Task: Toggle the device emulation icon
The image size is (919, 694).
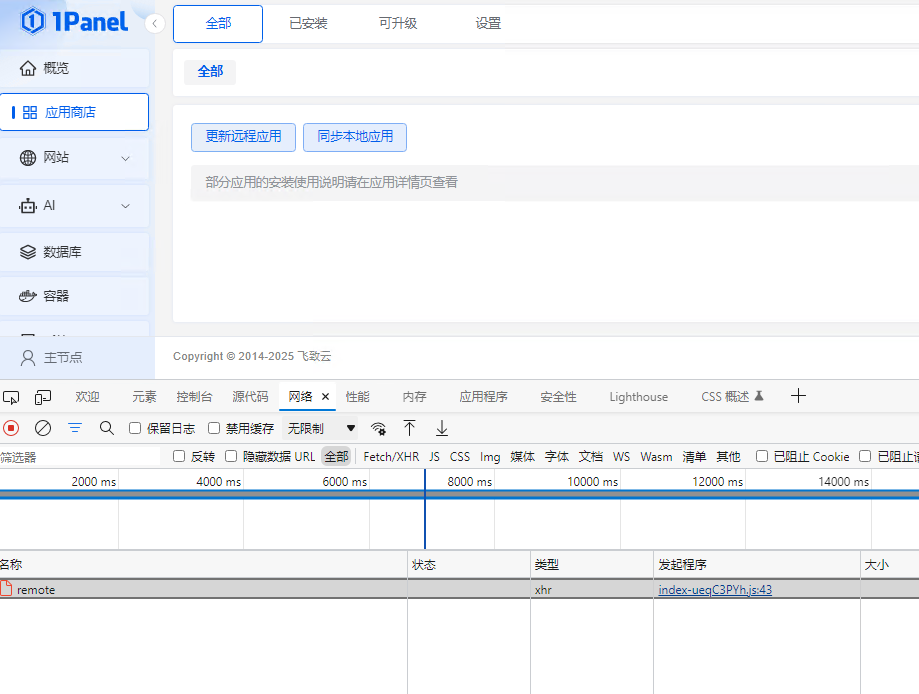Action: point(43,397)
